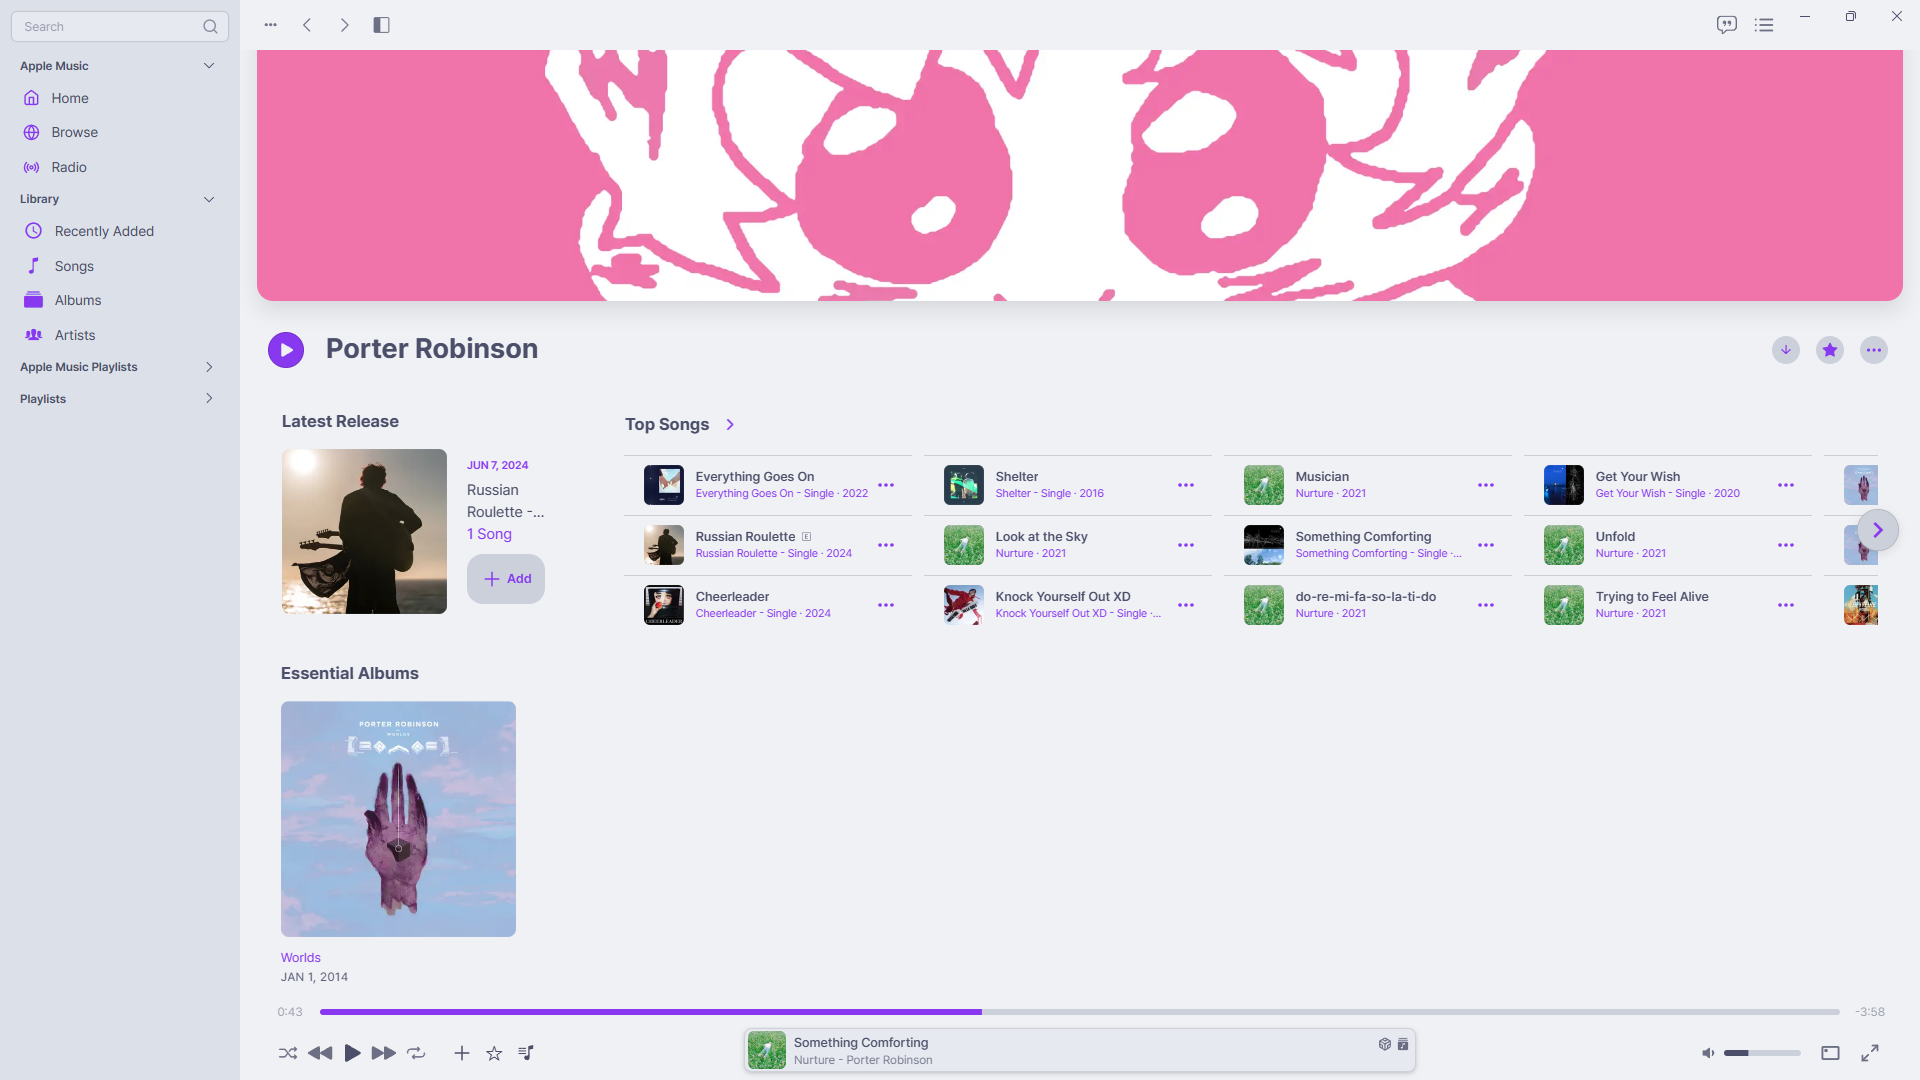Screen dimensions: 1920x1080
Task: Download Porter Robinson with the arrow icon
Action: (1786, 350)
